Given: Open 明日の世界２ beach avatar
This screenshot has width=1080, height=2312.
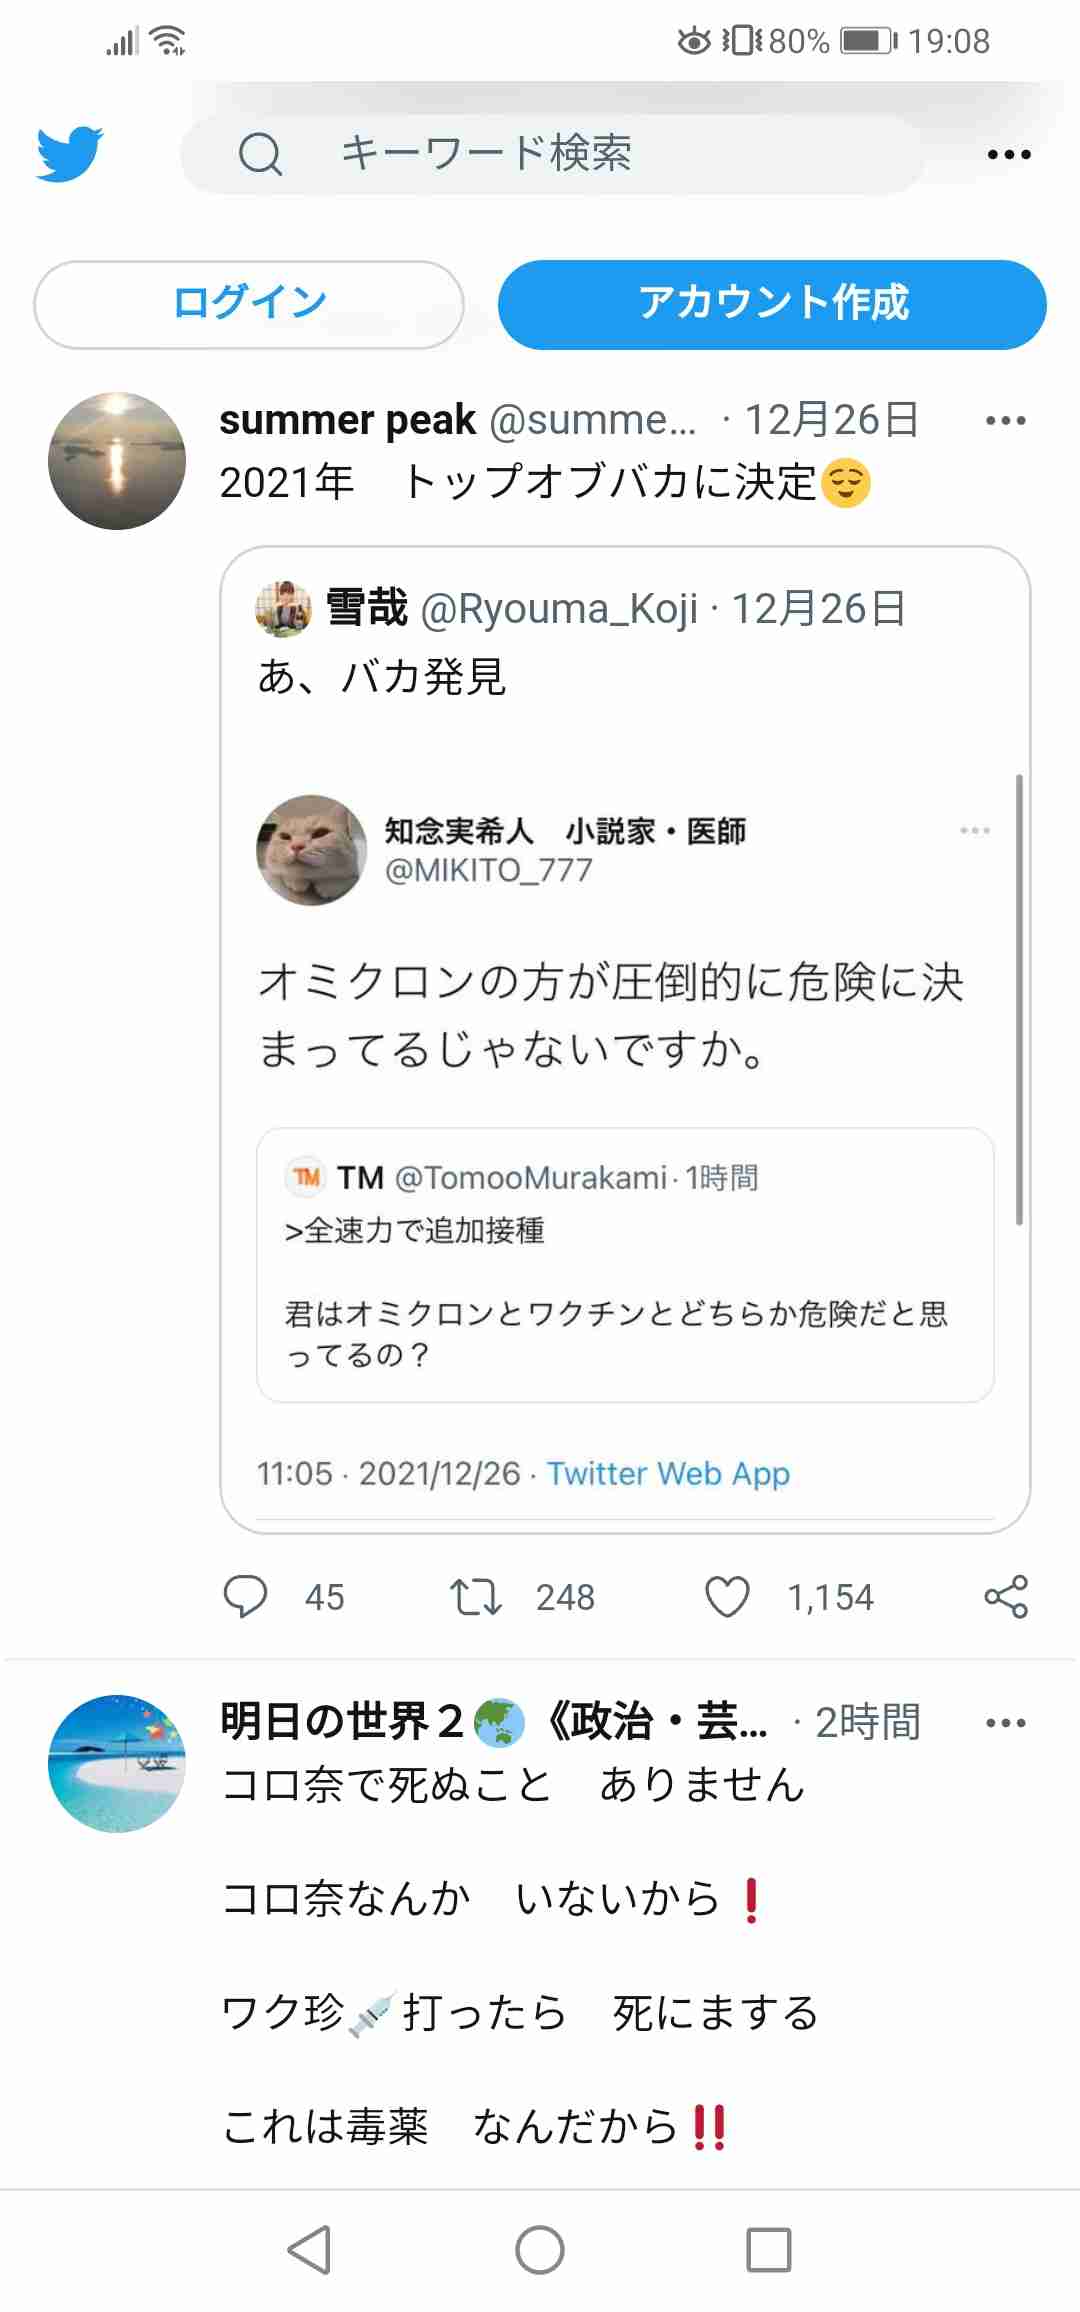Looking at the screenshot, I should pyautogui.click(x=117, y=1763).
